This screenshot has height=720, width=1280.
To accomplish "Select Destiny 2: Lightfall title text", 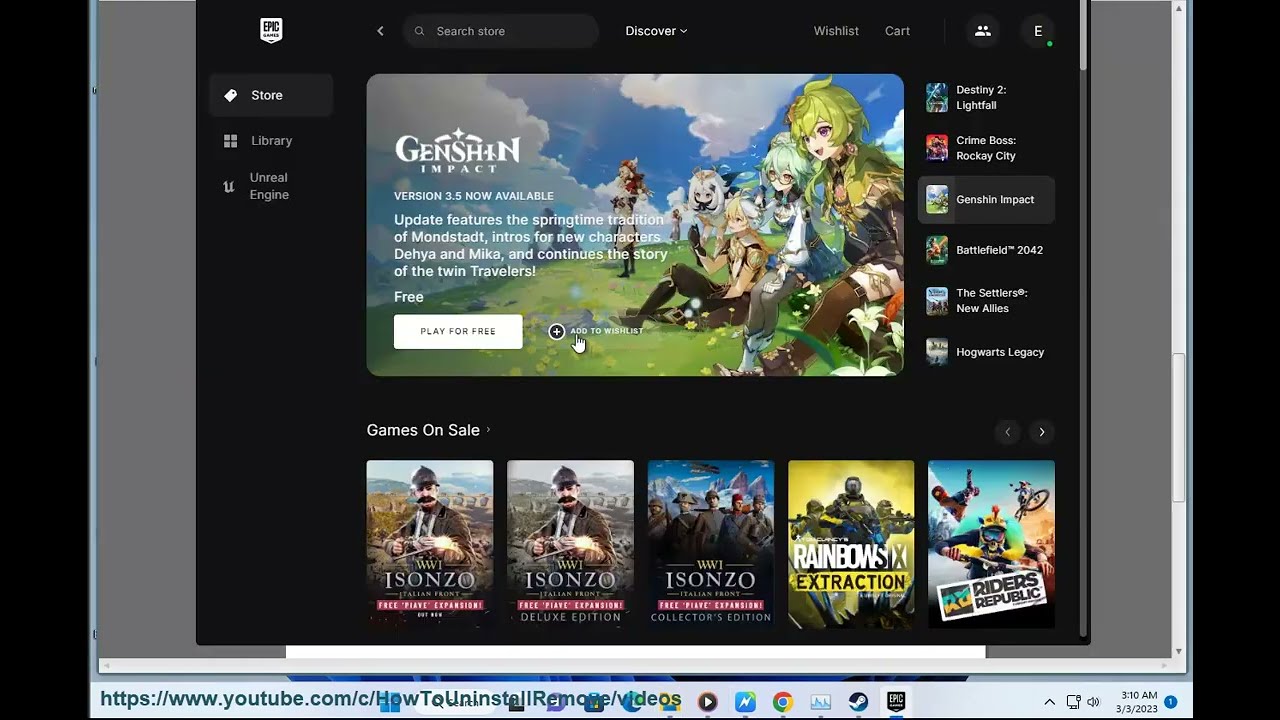I will pyautogui.click(x=981, y=97).
